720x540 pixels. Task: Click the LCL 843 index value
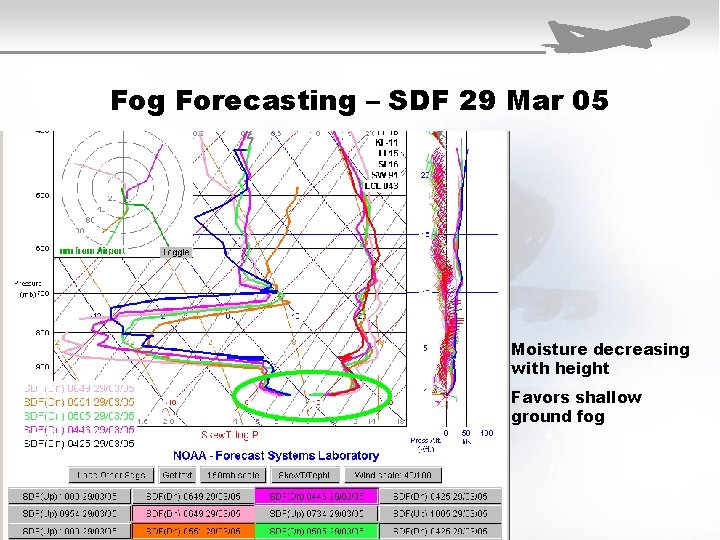click(x=381, y=186)
